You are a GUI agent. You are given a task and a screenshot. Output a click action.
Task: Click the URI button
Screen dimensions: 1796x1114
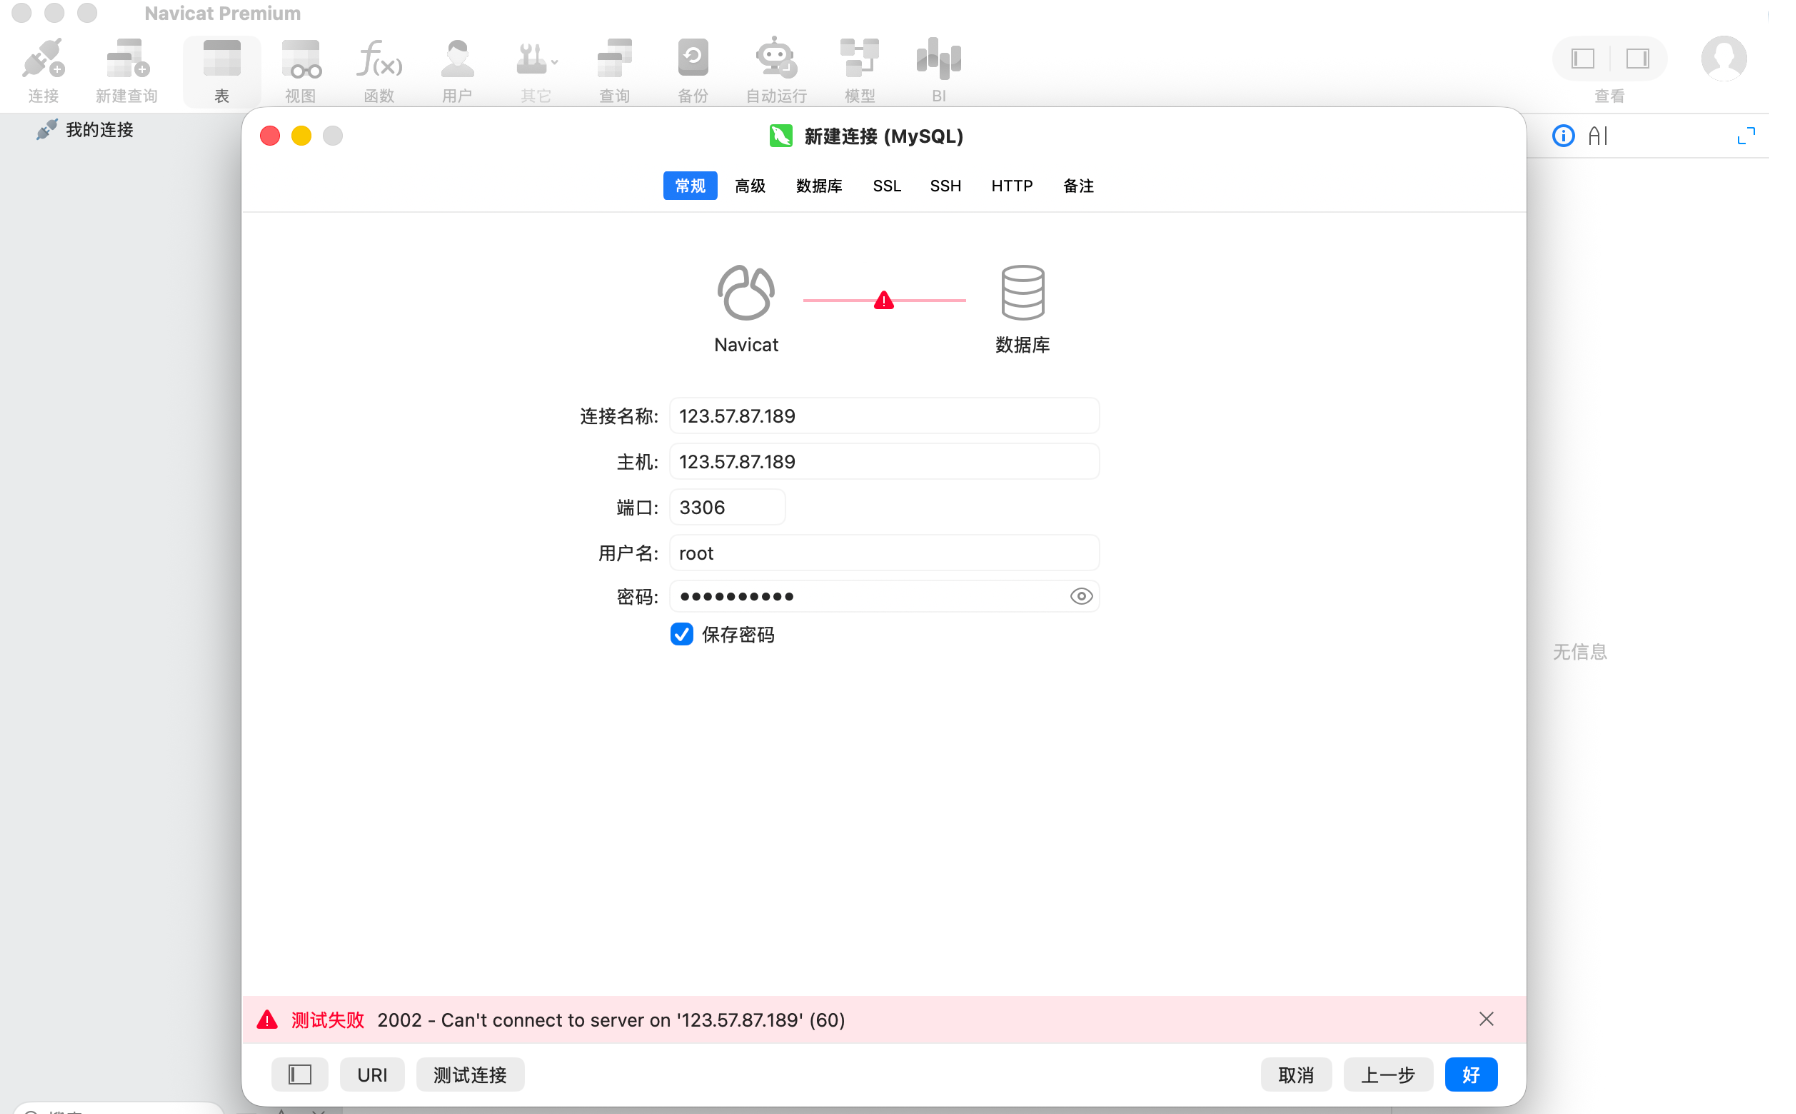(372, 1075)
